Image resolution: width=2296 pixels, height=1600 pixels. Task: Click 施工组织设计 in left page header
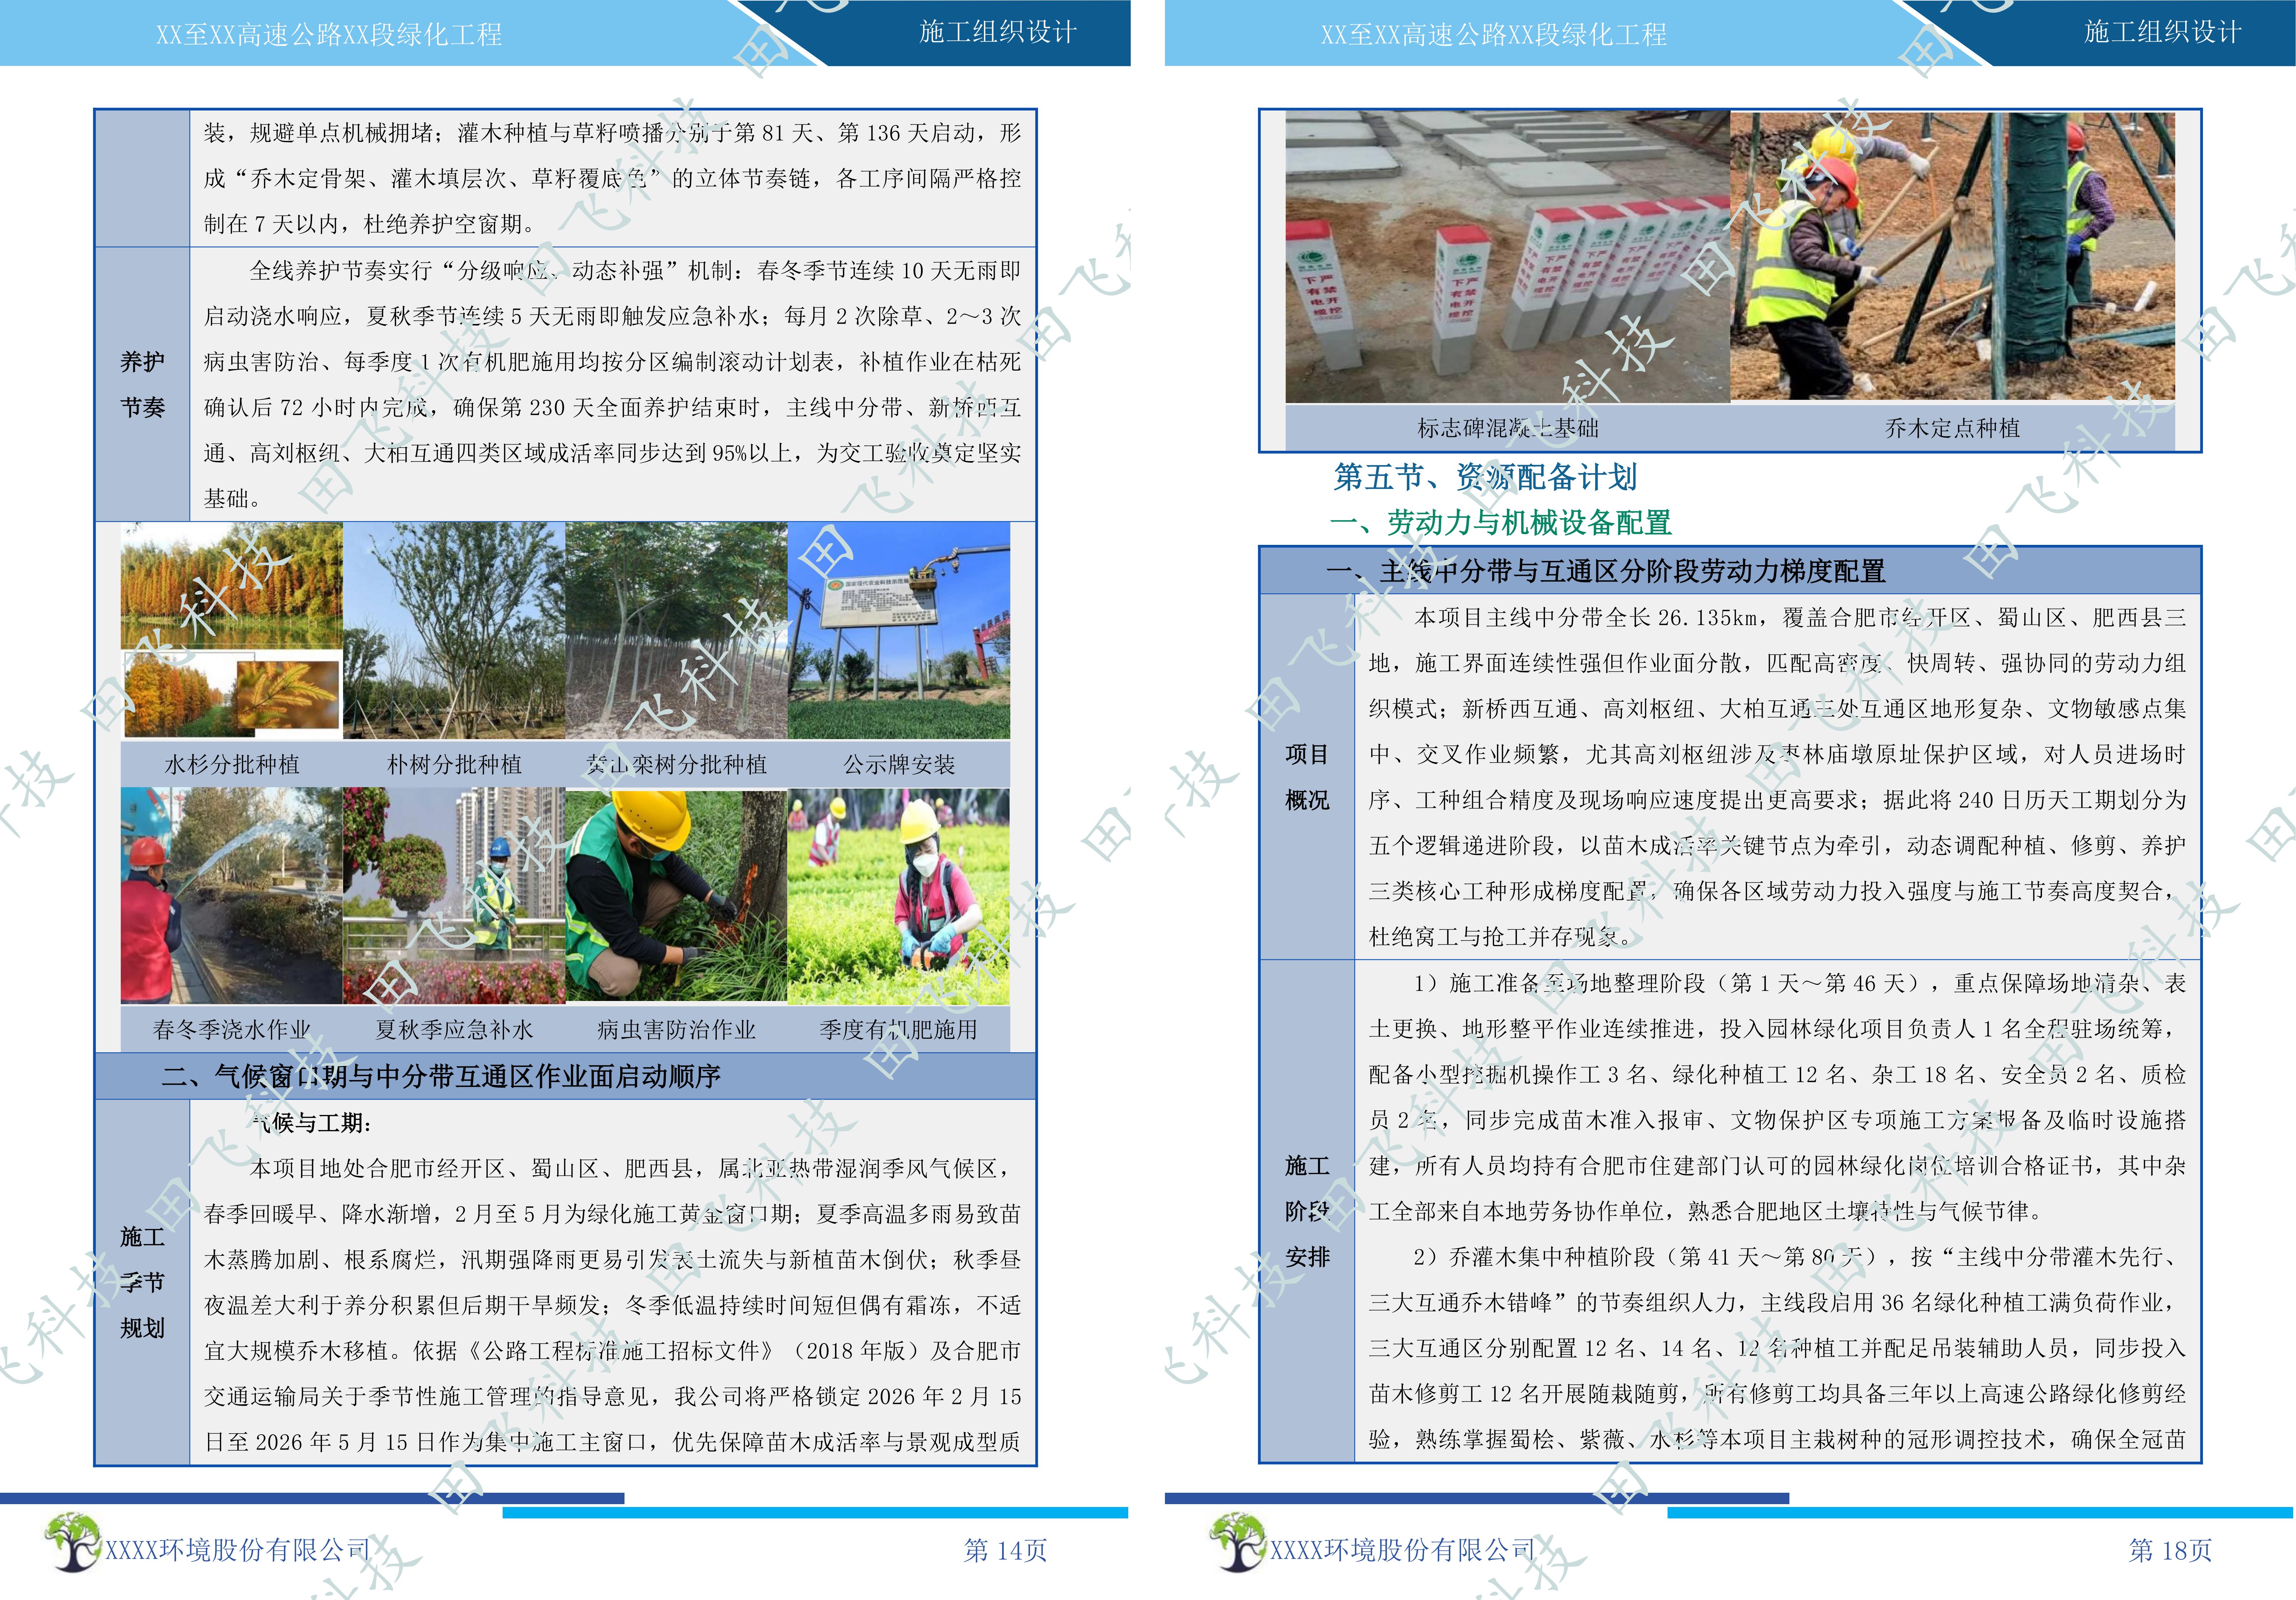click(x=998, y=32)
